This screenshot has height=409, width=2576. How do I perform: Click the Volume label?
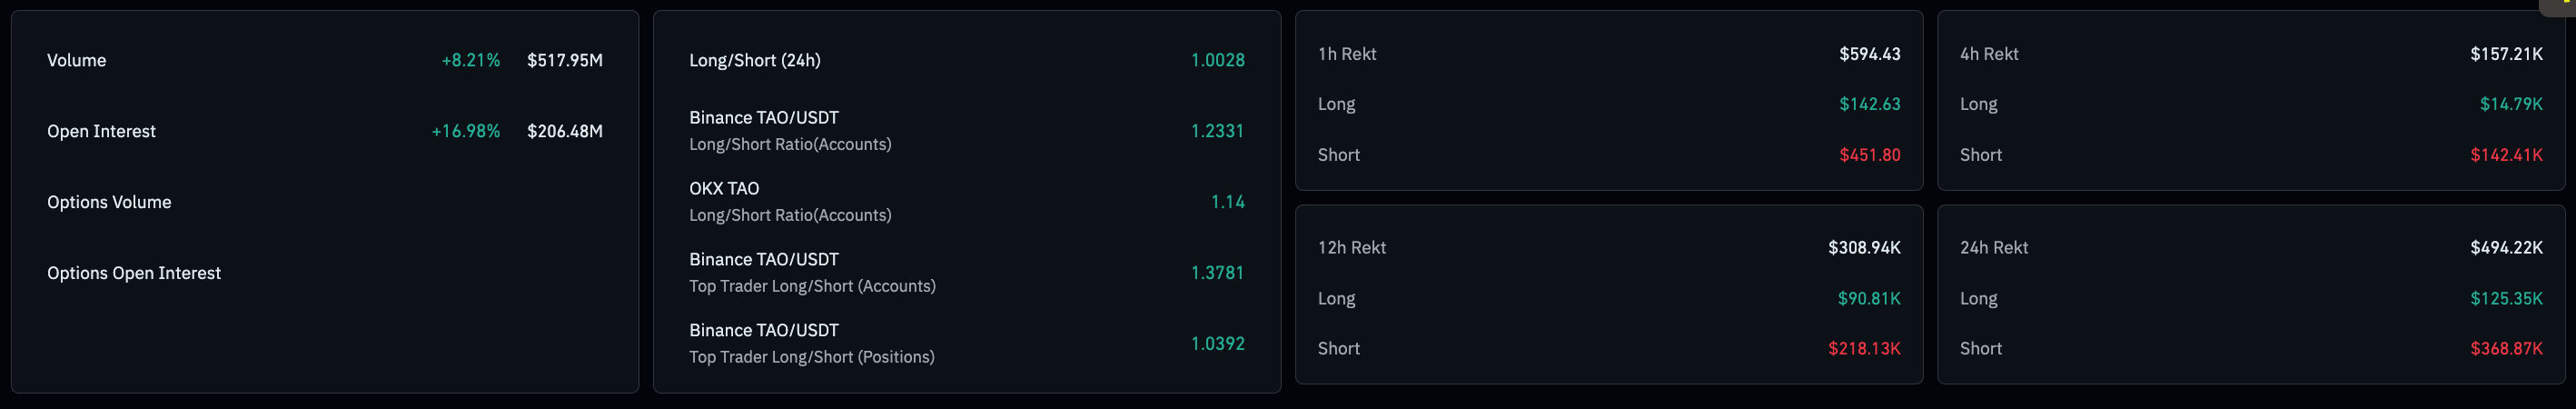coord(76,60)
